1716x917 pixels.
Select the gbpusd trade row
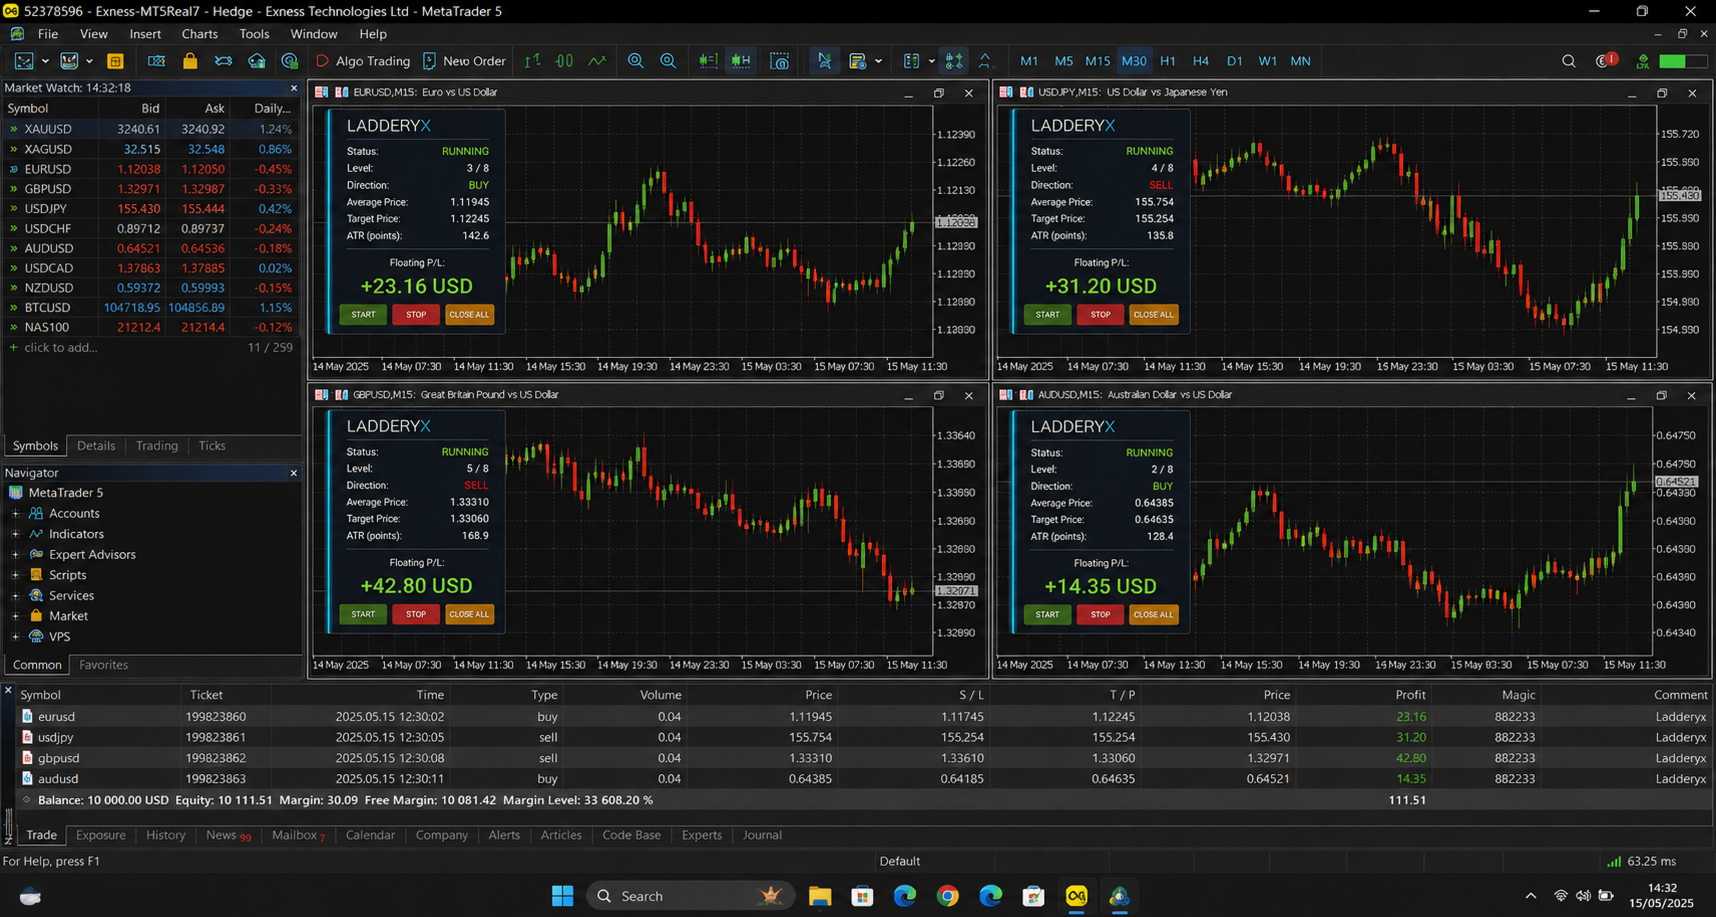pyautogui.click(x=864, y=758)
